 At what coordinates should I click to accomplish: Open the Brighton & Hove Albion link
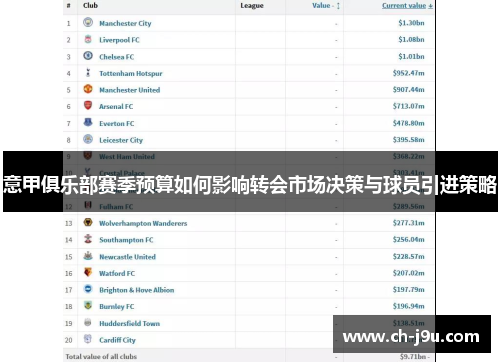tap(137, 290)
